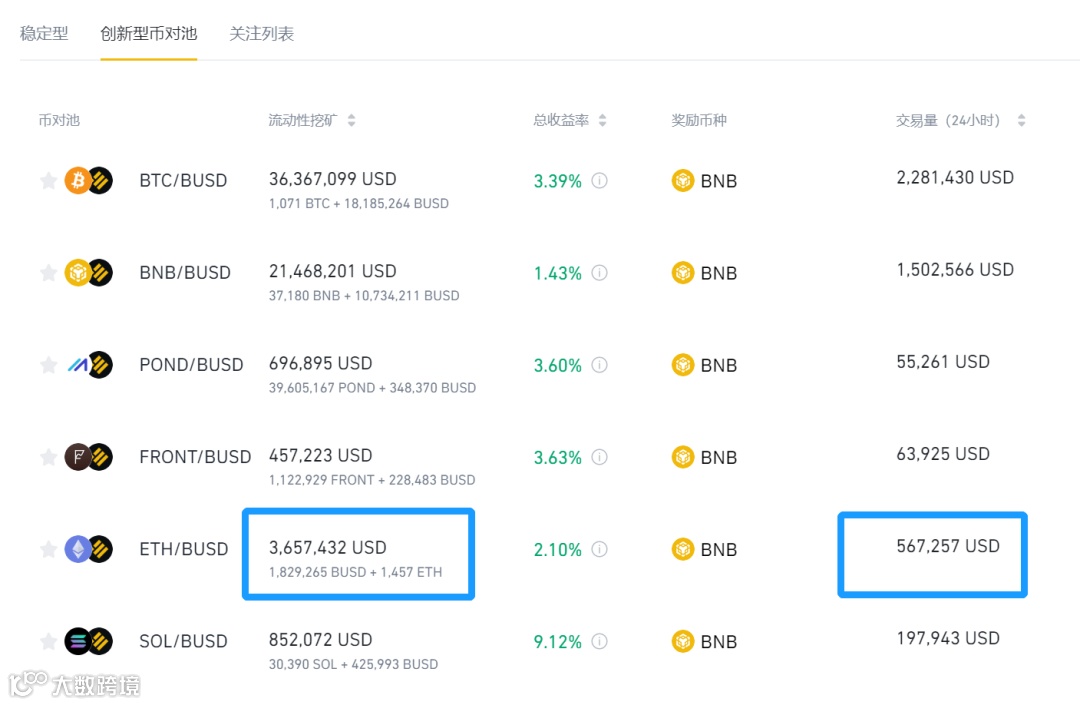Screen dimensions: 1080x705
Task: Select liquidity value 852,072 USD
Action: coord(320,640)
